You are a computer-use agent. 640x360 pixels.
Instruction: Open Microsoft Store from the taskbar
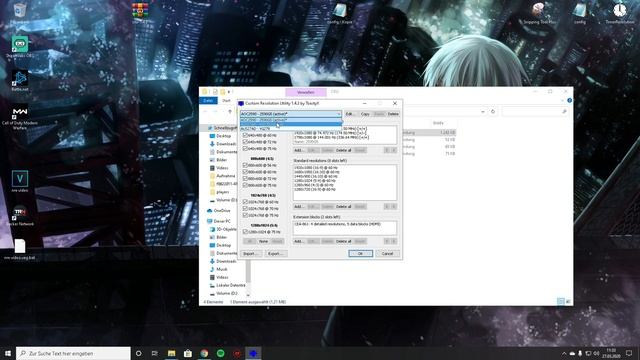pyautogui.click(x=188, y=353)
